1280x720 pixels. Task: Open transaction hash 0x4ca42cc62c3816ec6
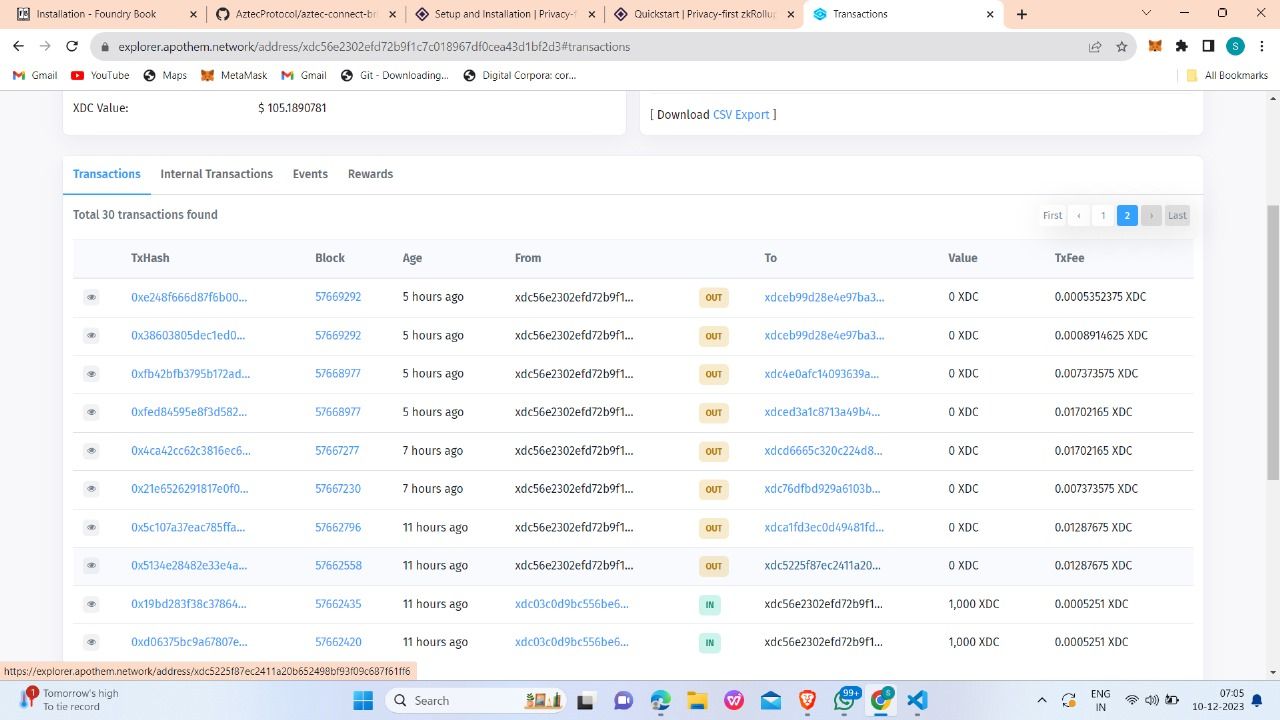click(x=190, y=450)
